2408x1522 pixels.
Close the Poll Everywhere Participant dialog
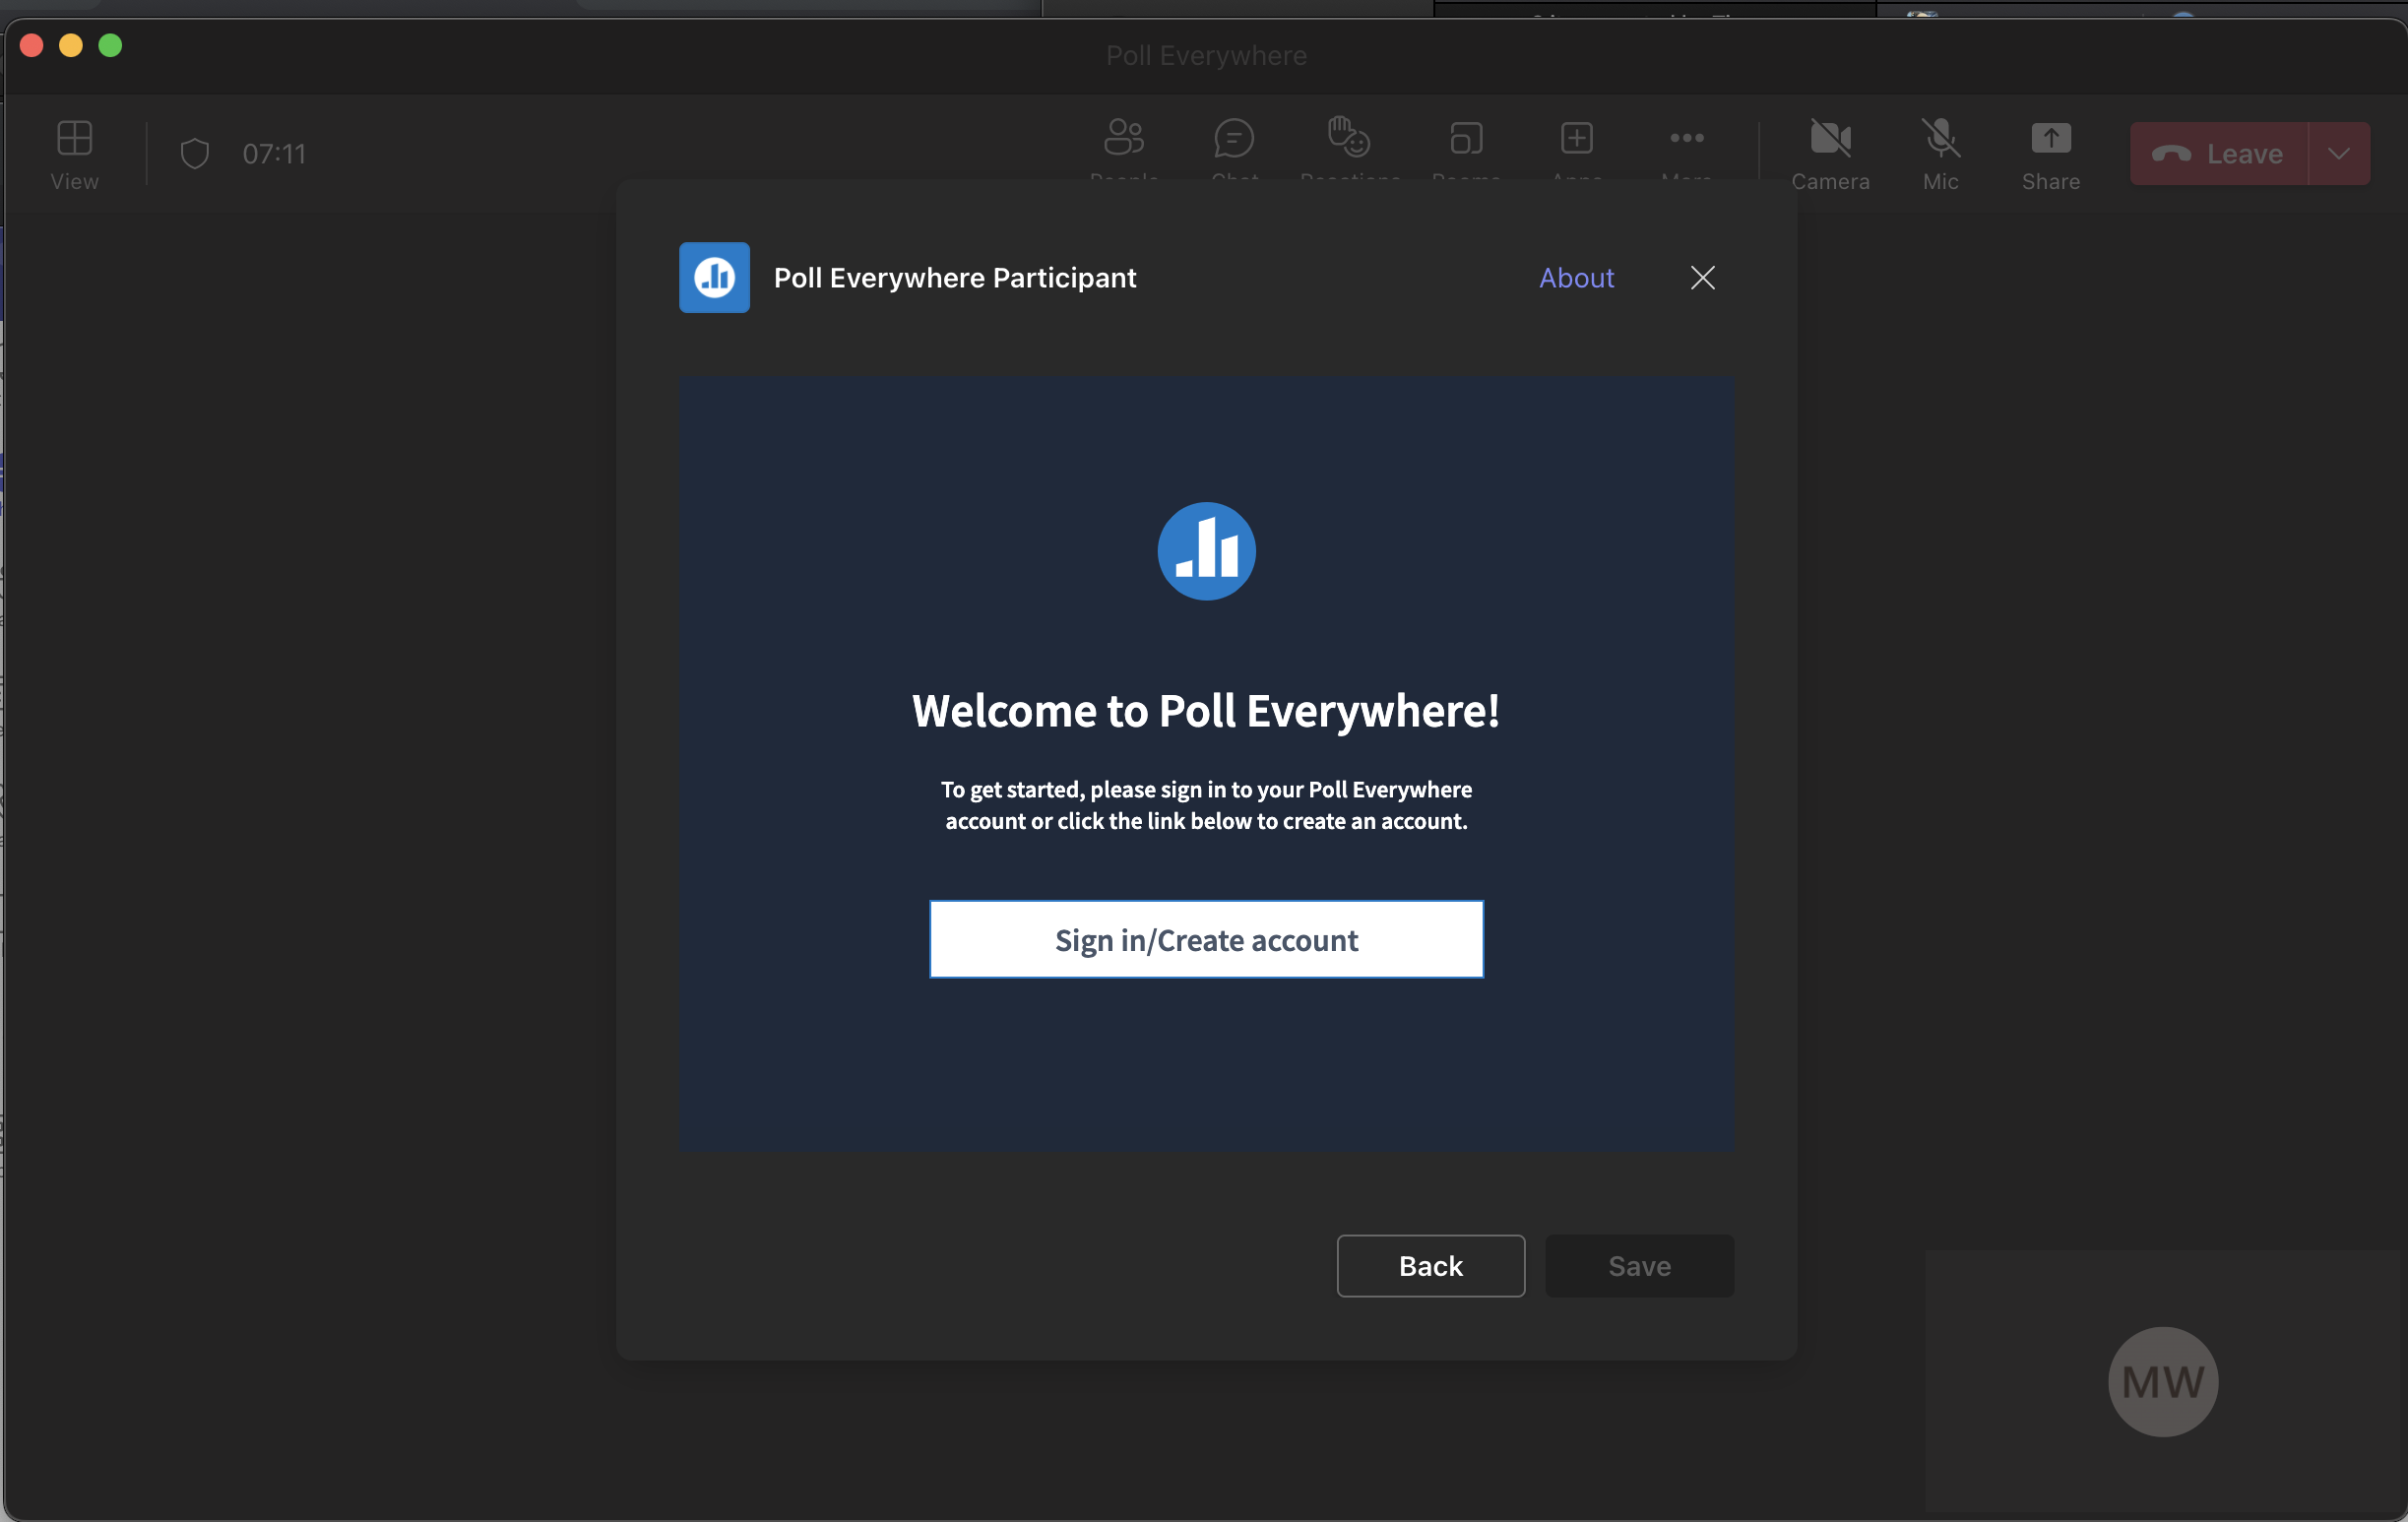point(1702,277)
